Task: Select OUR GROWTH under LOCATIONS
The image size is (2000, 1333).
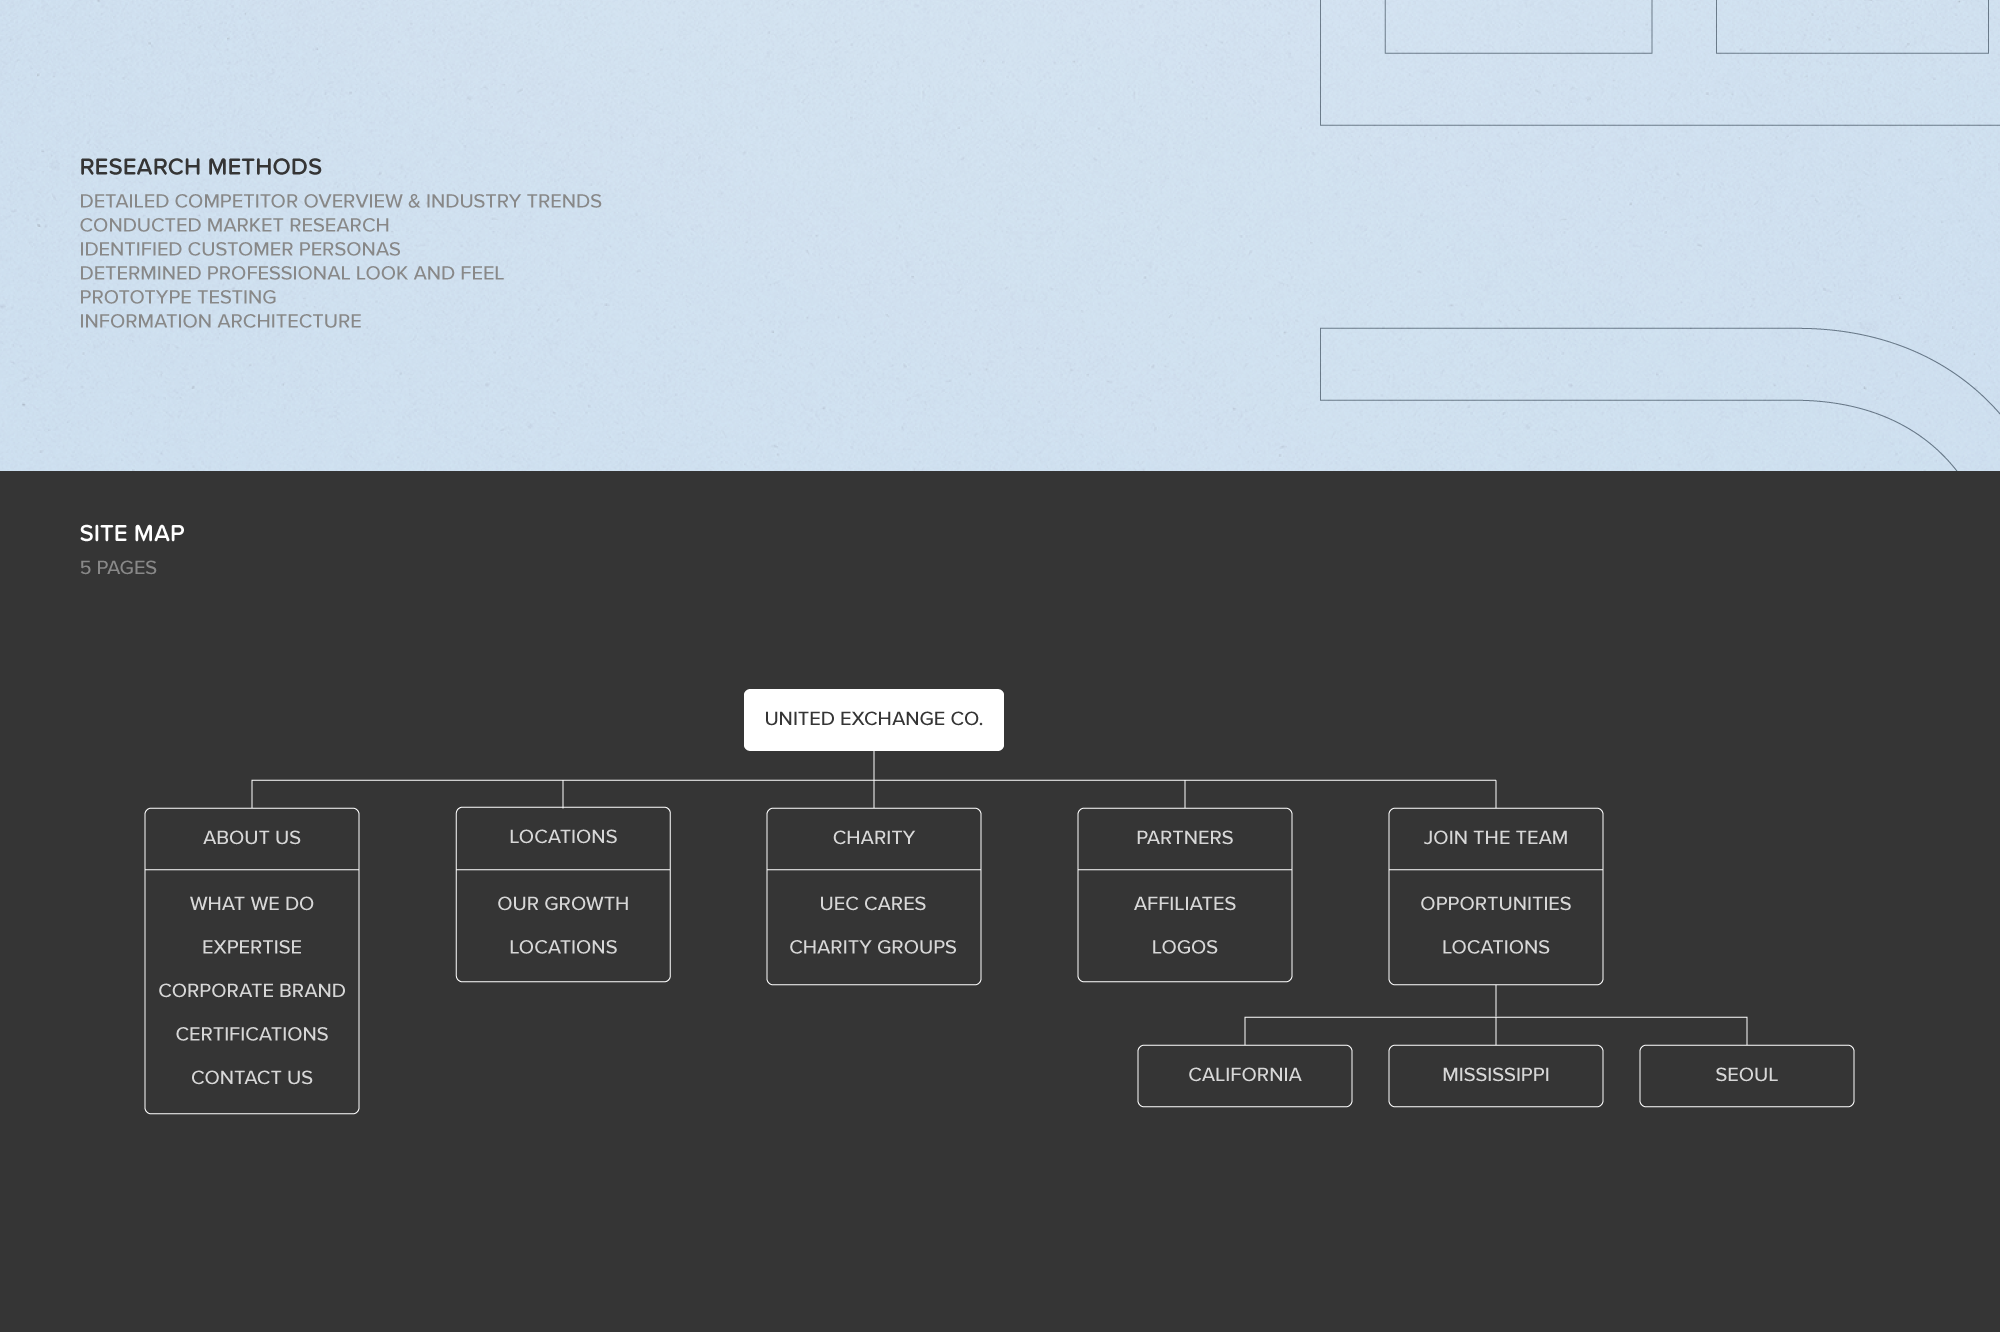Action: click(563, 903)
